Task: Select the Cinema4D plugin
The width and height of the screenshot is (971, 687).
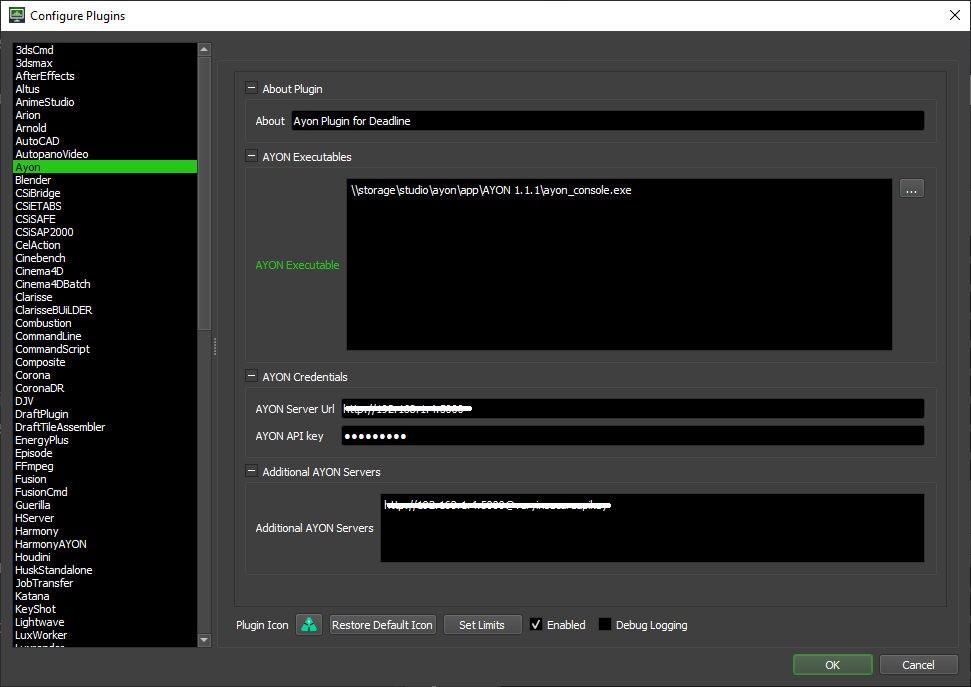Action: point(105,271)
